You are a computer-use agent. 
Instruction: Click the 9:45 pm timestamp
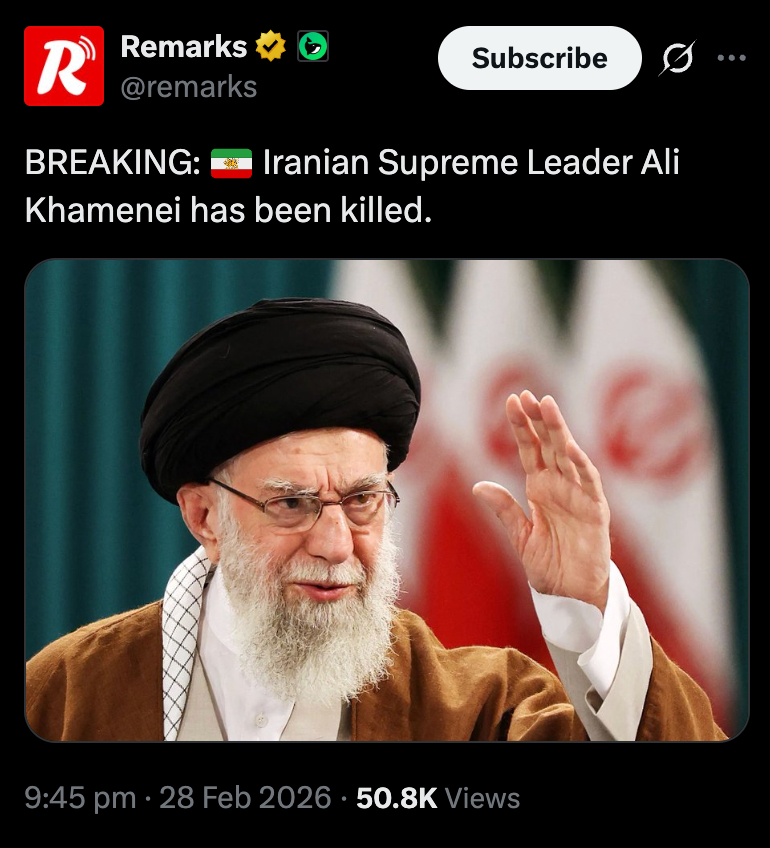(80, 798)
